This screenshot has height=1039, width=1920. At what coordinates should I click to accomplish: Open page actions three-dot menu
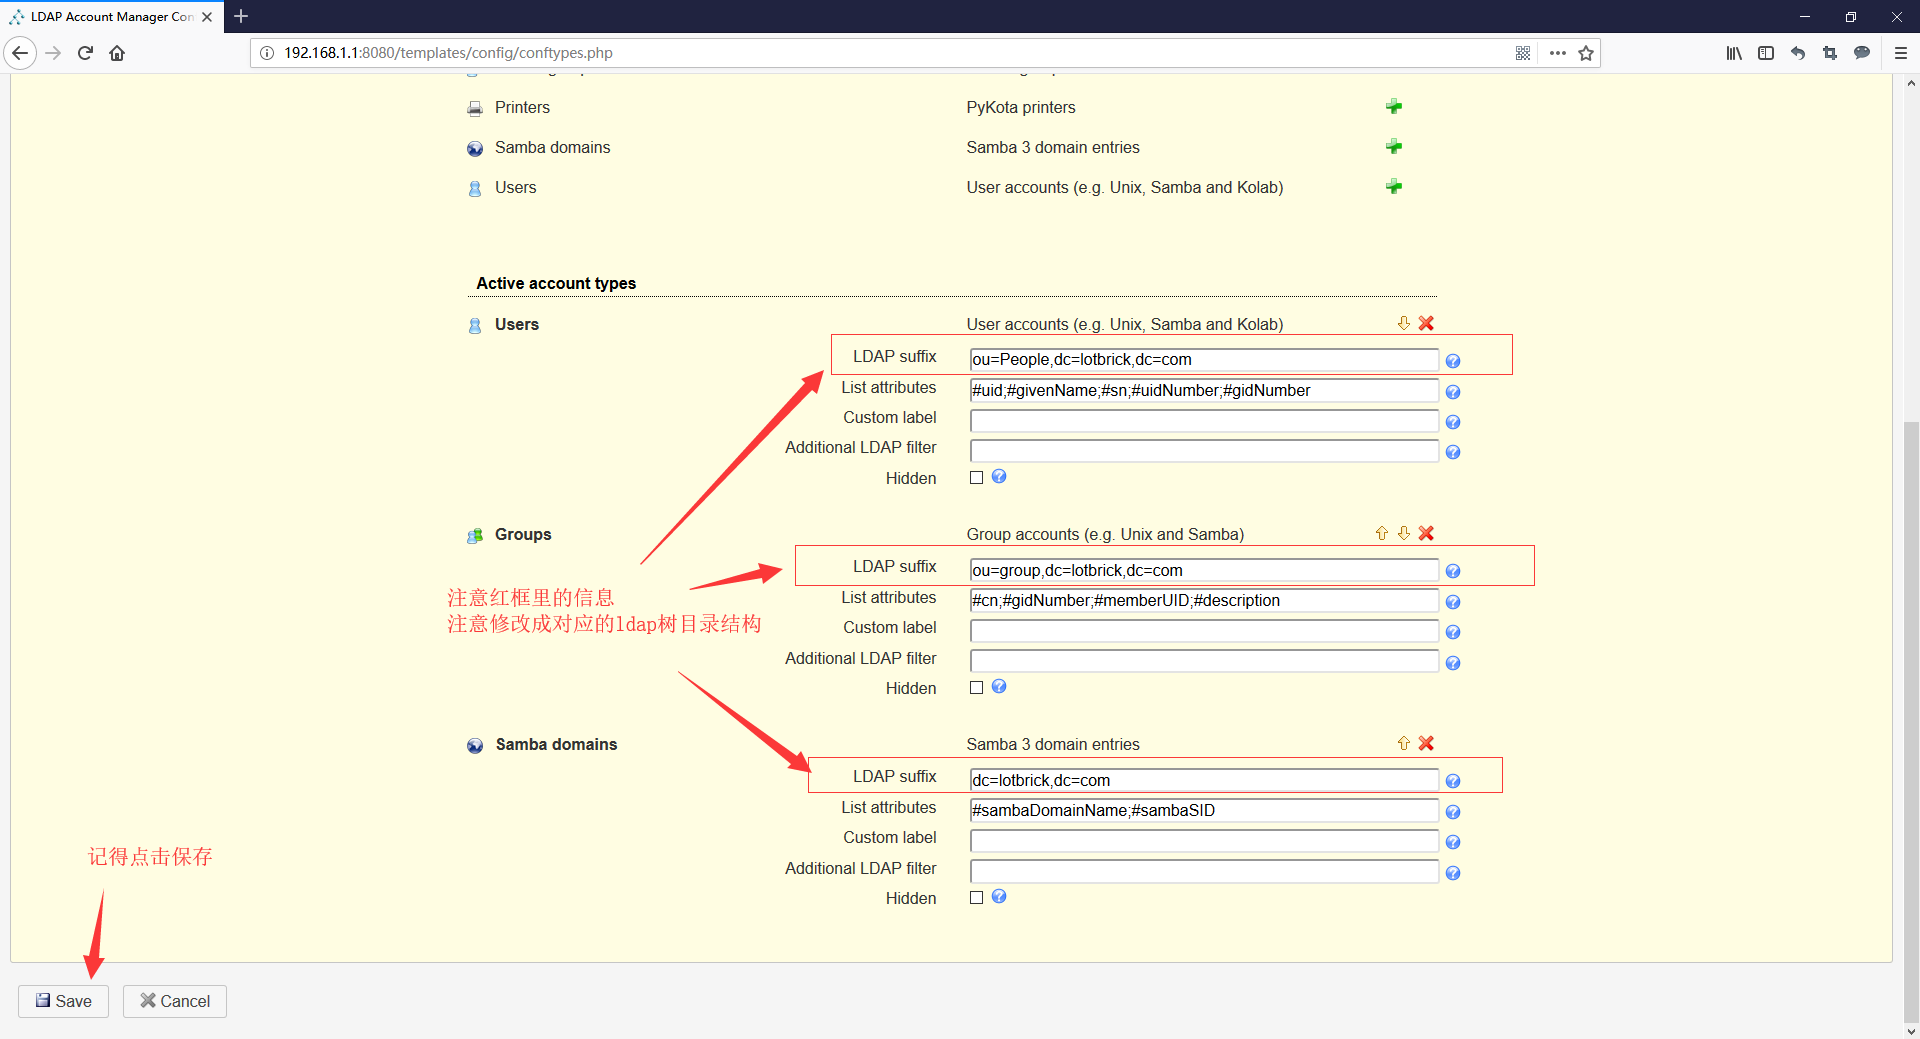(1557, 53)
